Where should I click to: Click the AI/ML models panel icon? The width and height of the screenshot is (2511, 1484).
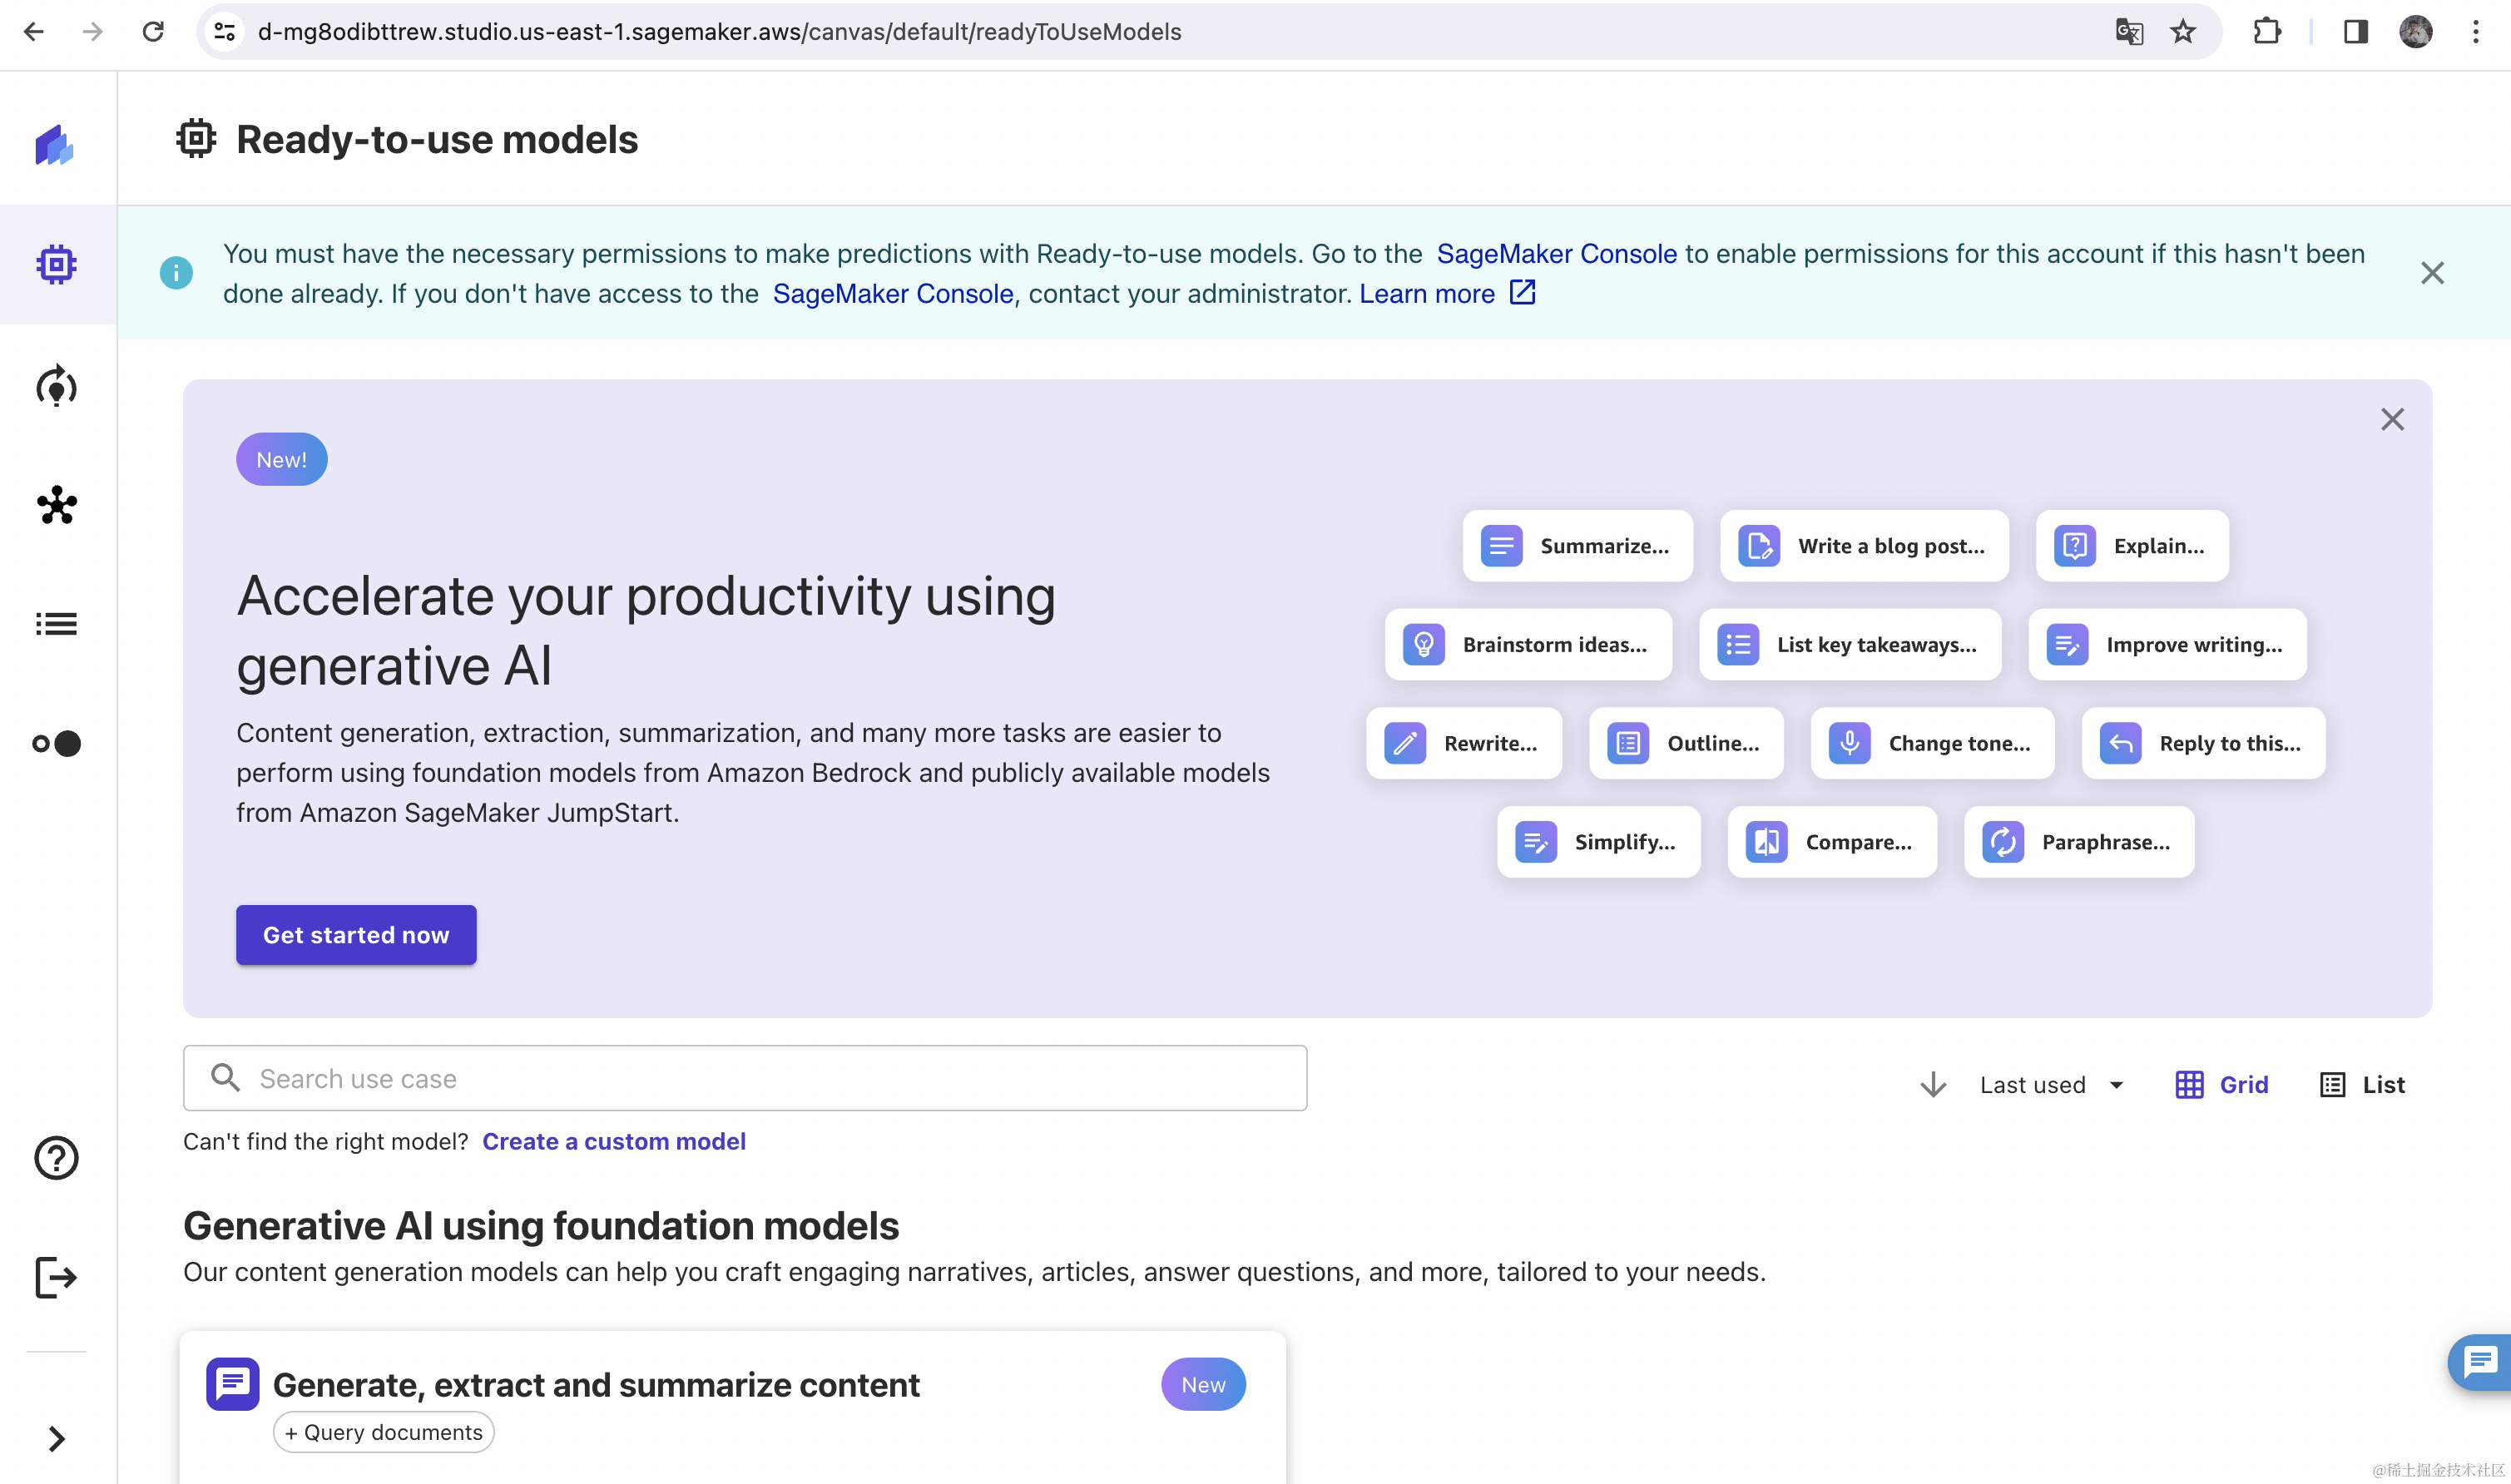pos(58,261)
